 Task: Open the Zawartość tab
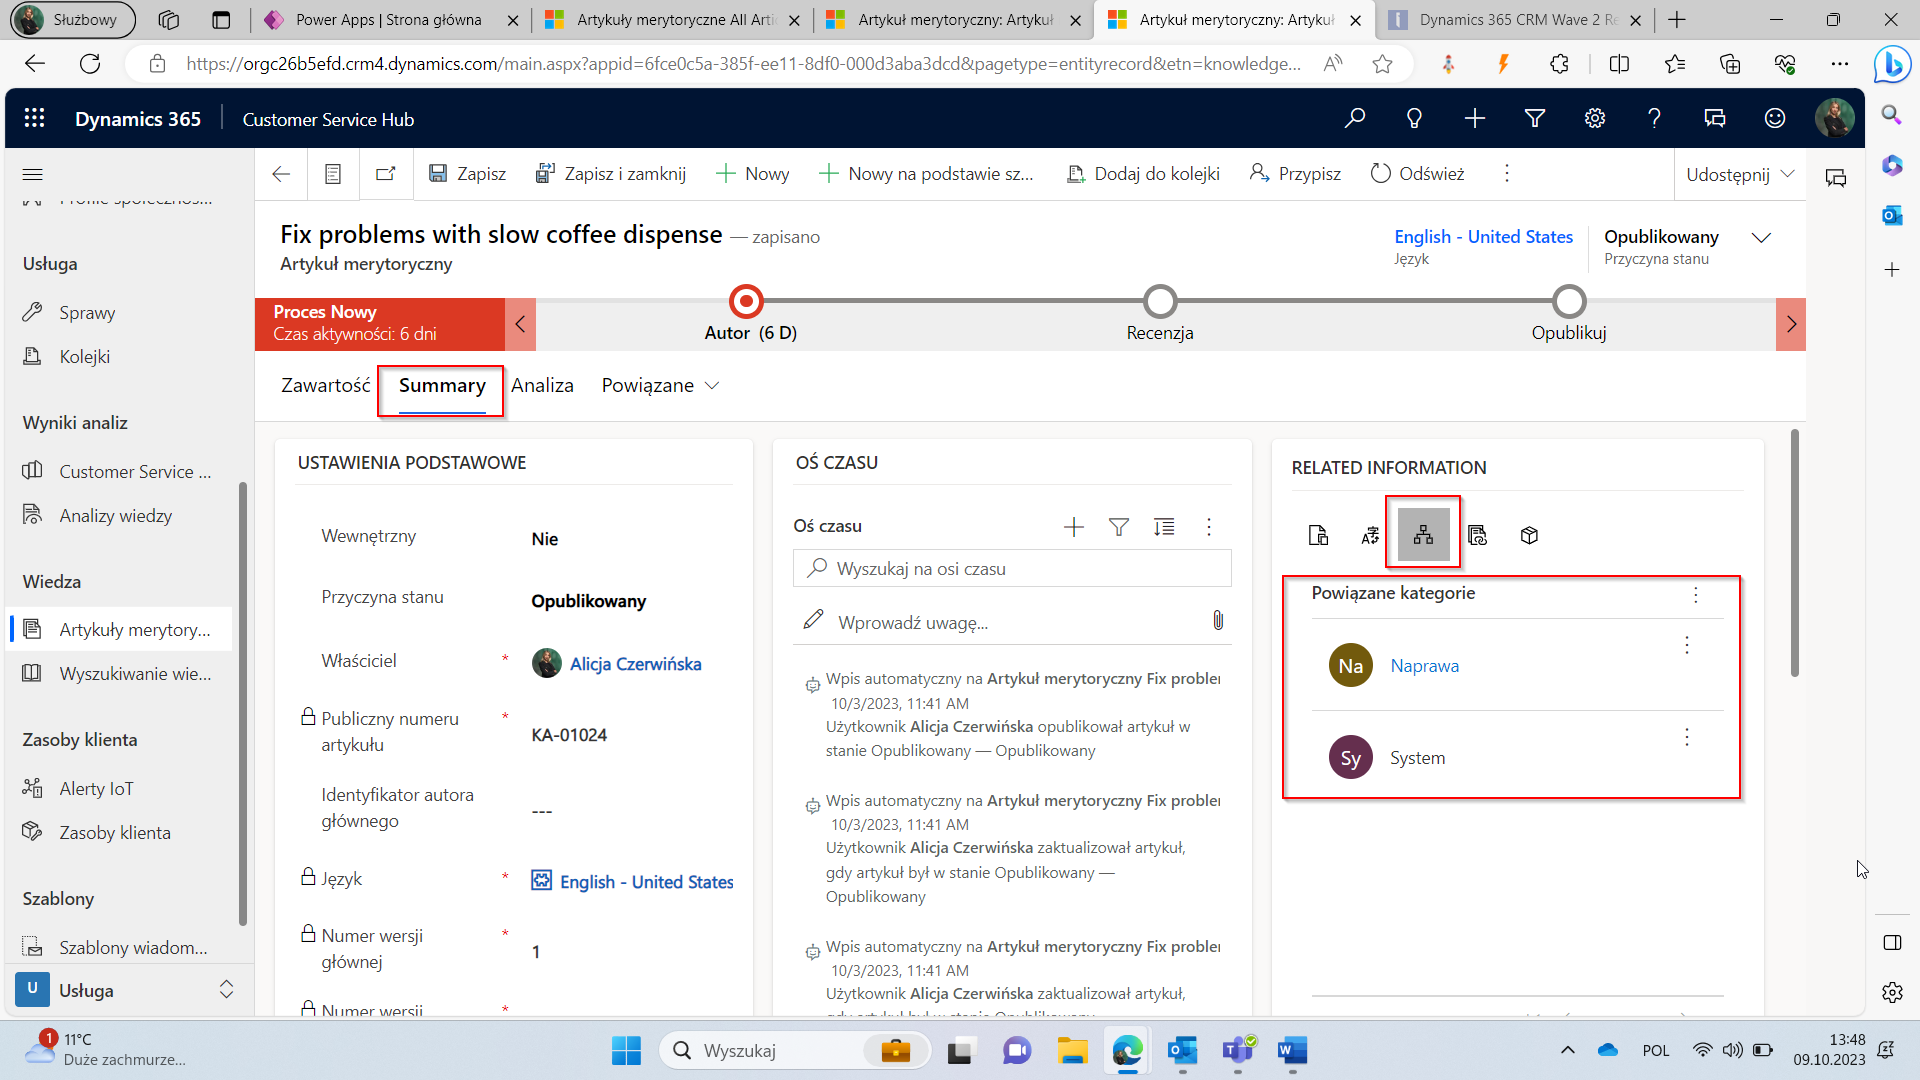click(325, 386)
